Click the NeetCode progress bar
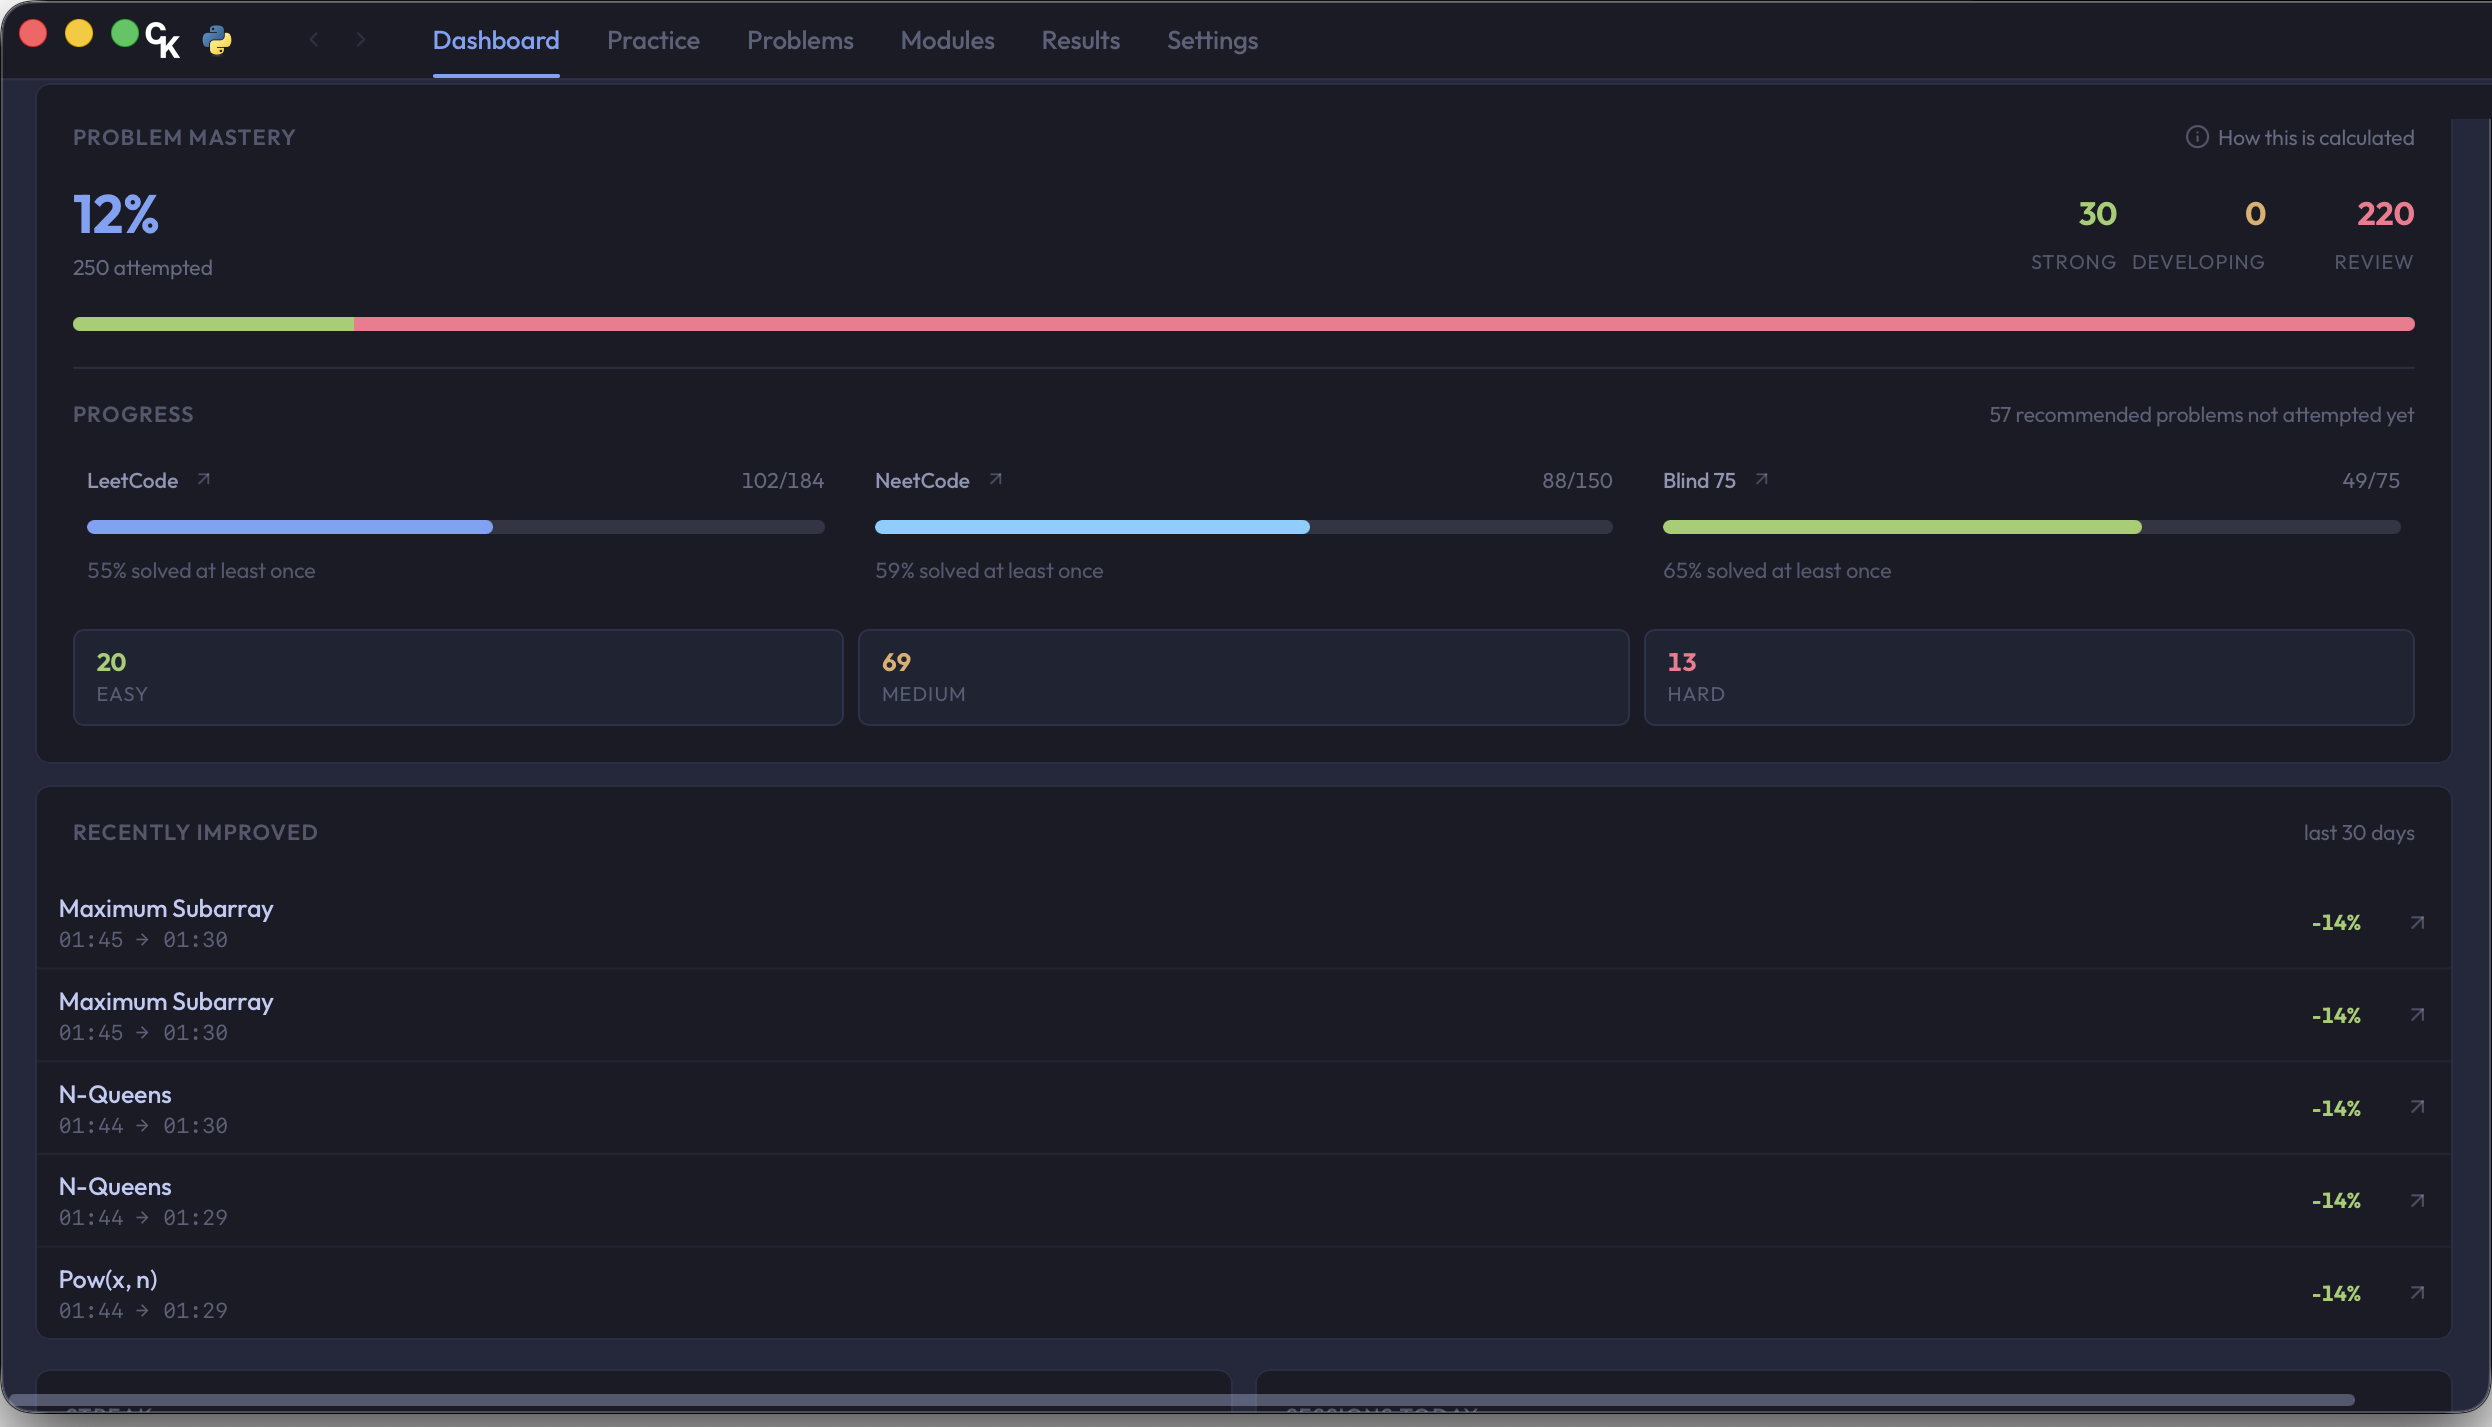Image resolution: width=2492 pixels, height=1427 pixels. click(x=1243, y=527)
